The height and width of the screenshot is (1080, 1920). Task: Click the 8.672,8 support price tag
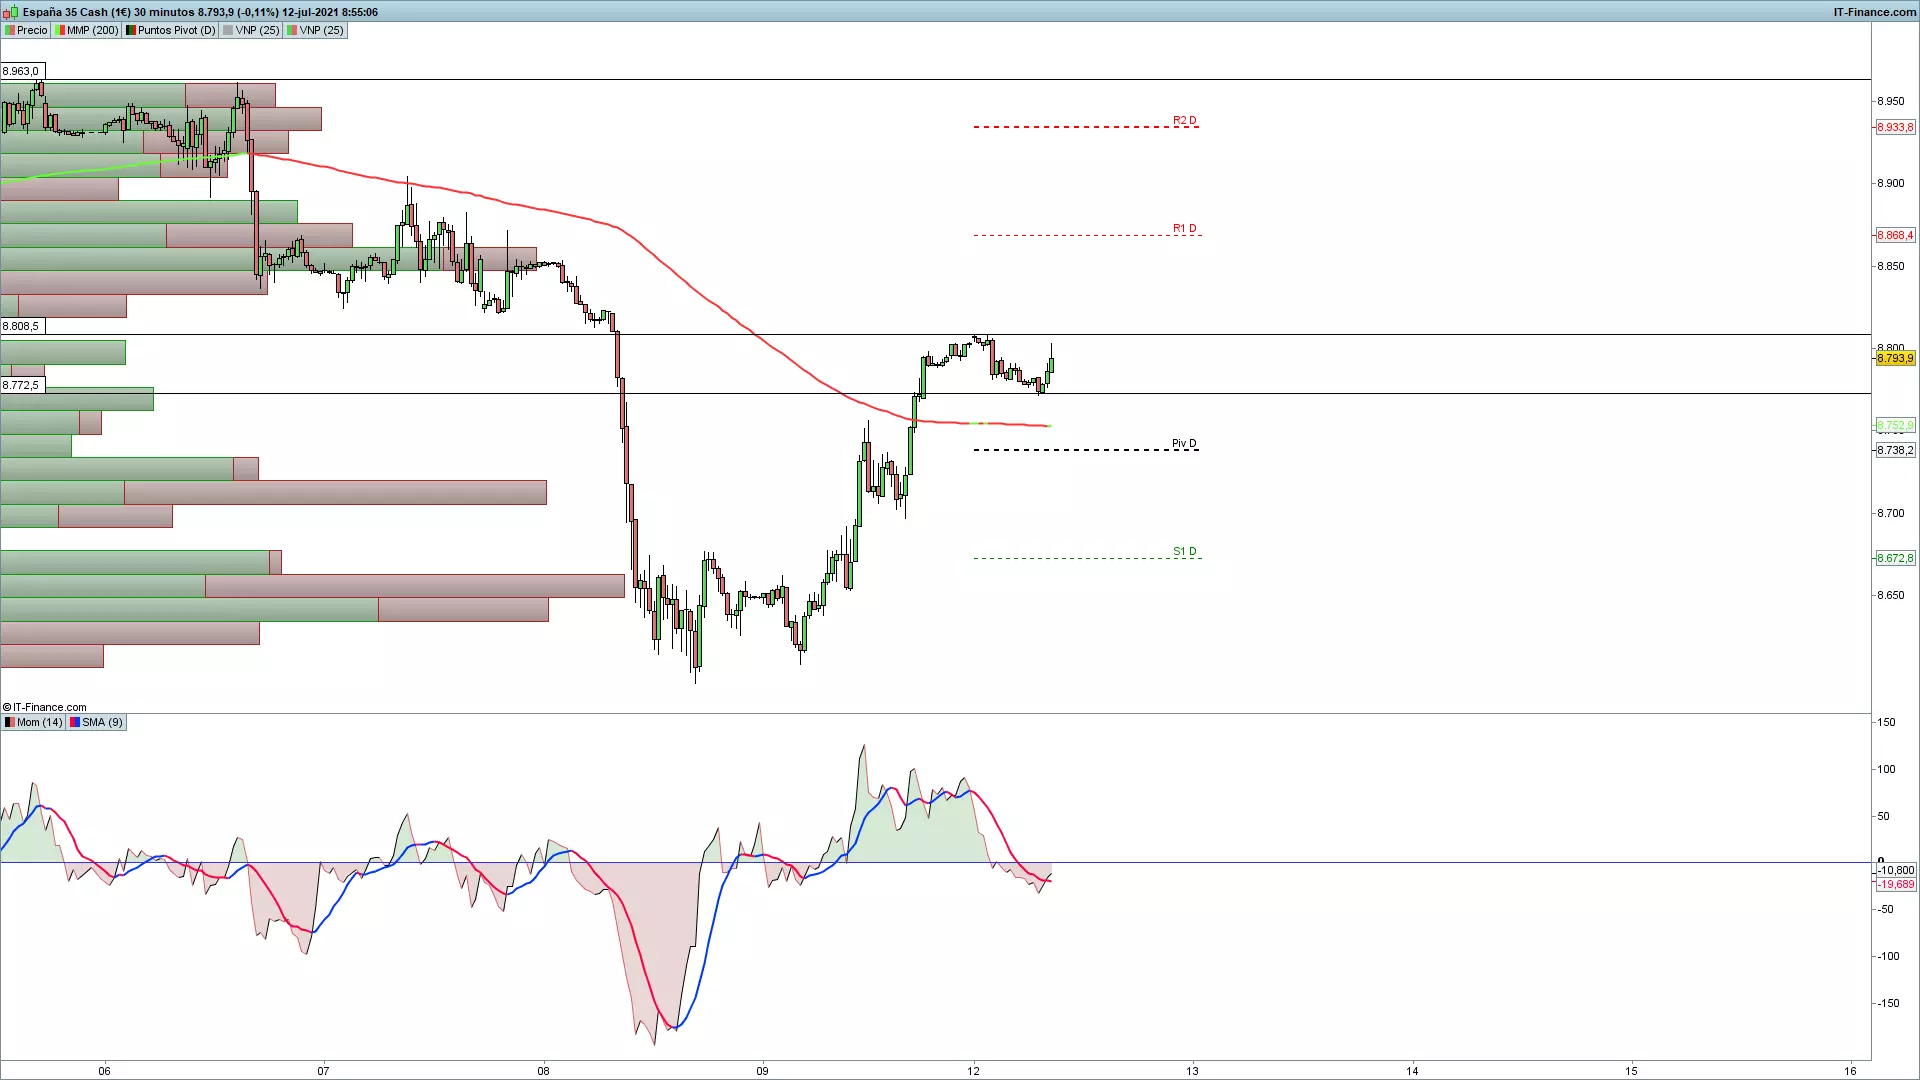pos(1895,558)
